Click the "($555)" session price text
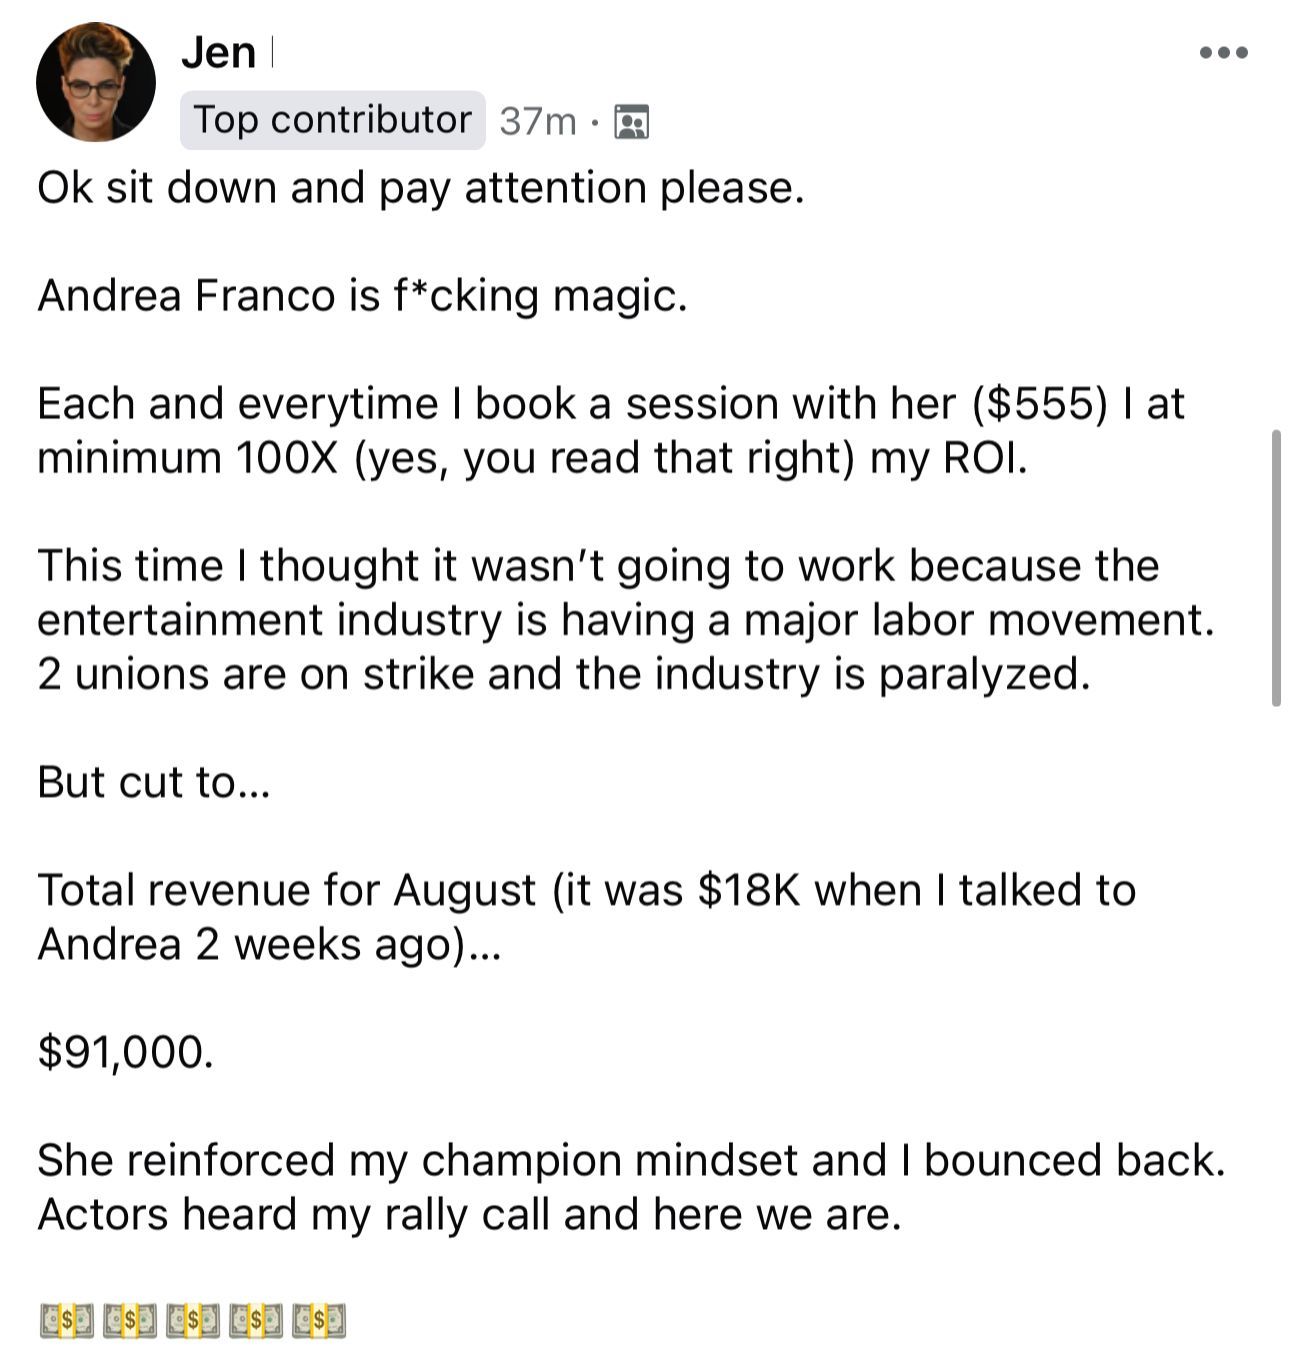Viewport: 1290px width, 1354px height. [1040, 404]
